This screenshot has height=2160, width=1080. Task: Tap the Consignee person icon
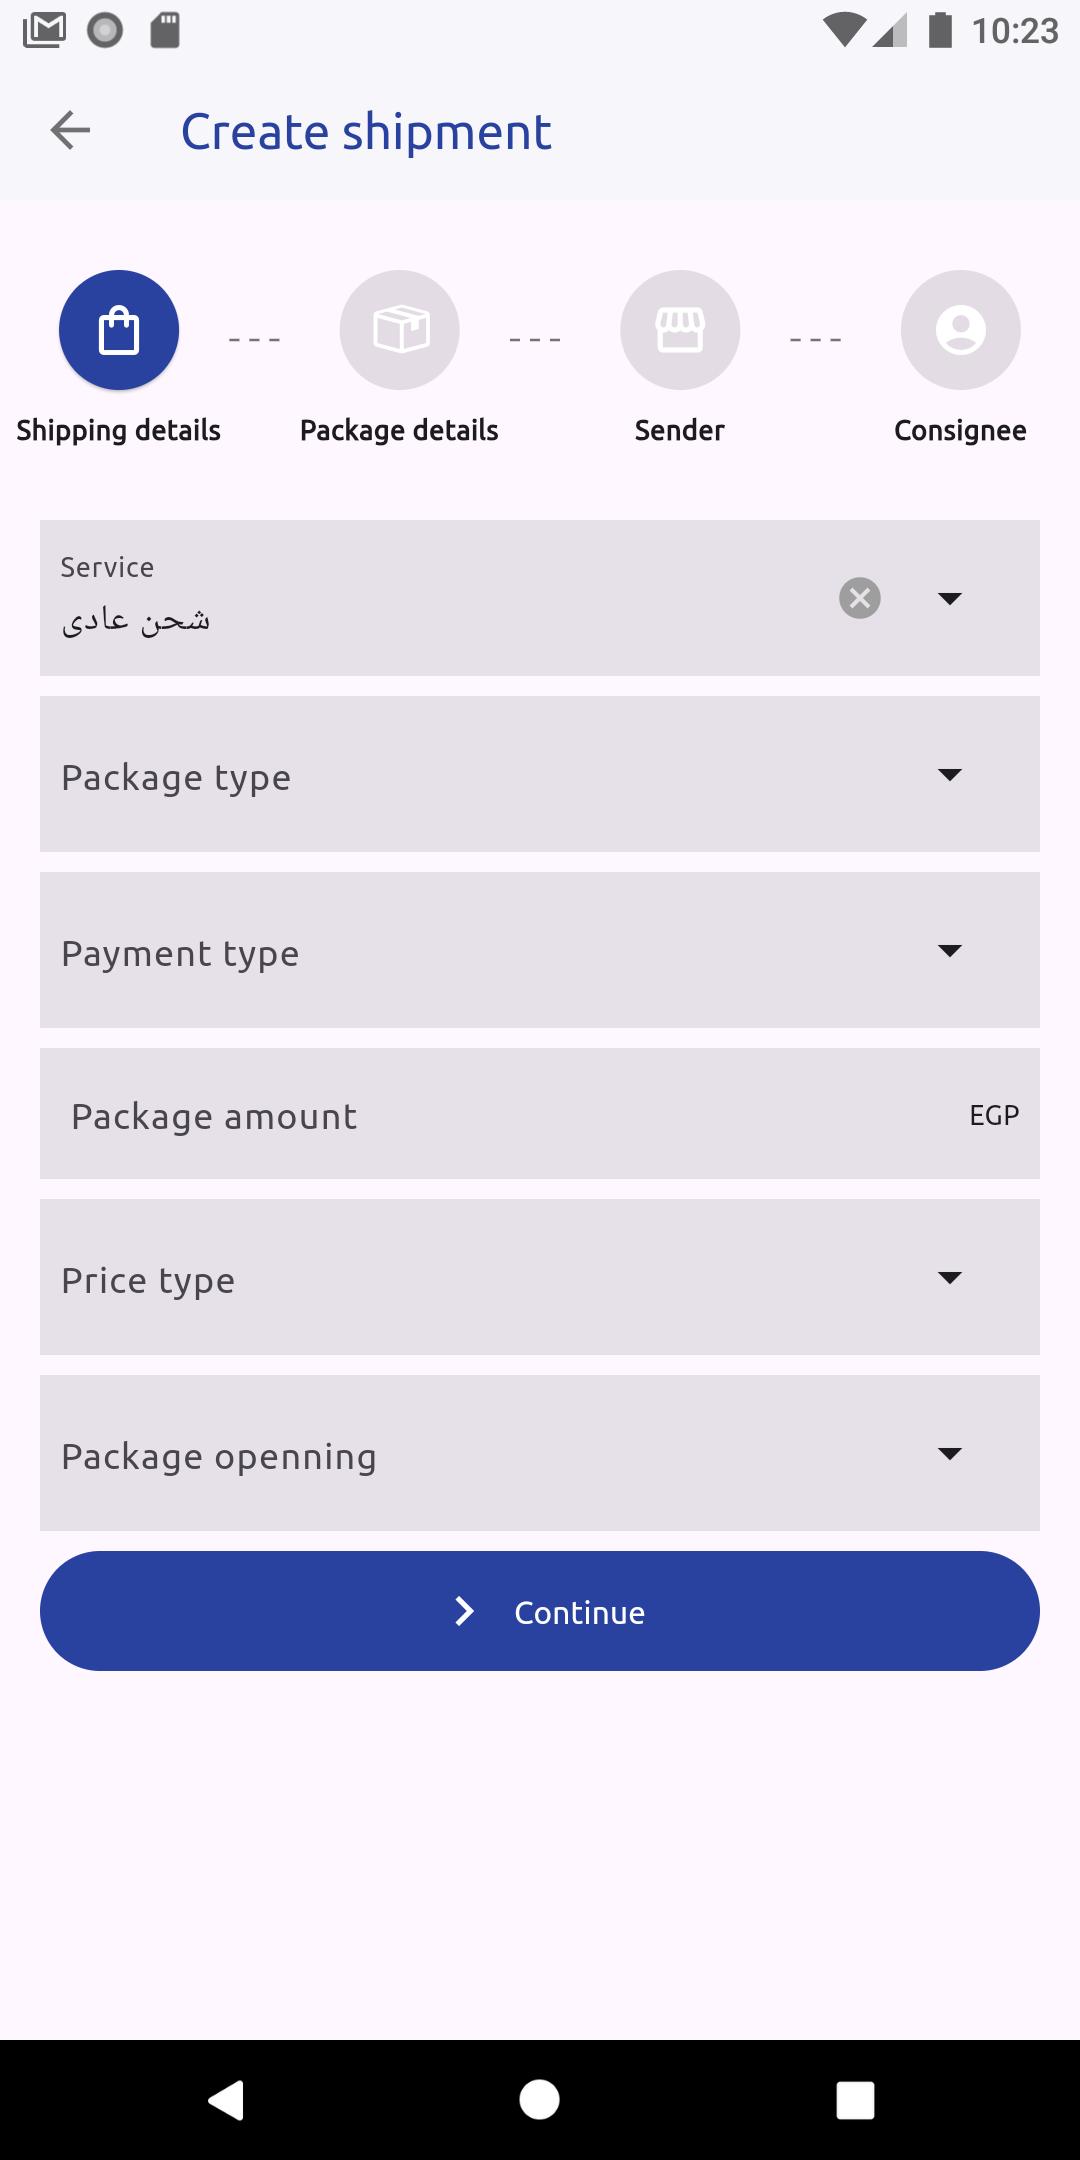(x=961, y=330)
